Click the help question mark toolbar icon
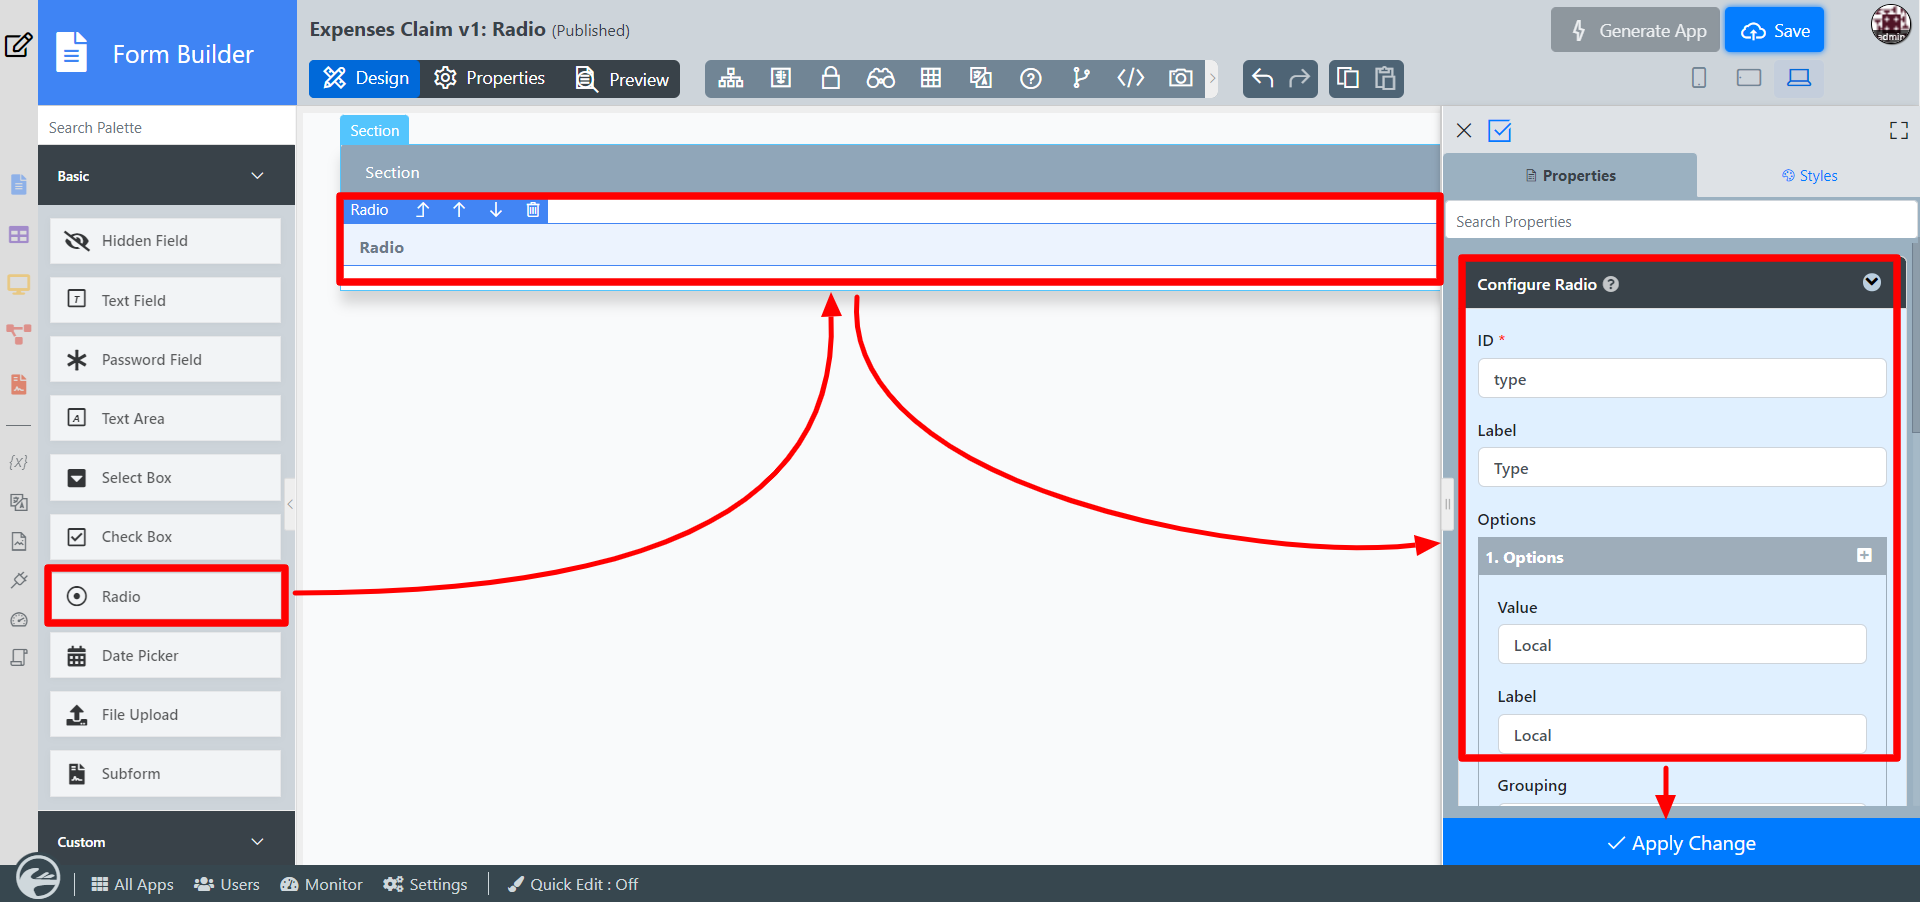Image resolution: width=1920 pixels, height=902 pixels. click(x=1031, y=78)
